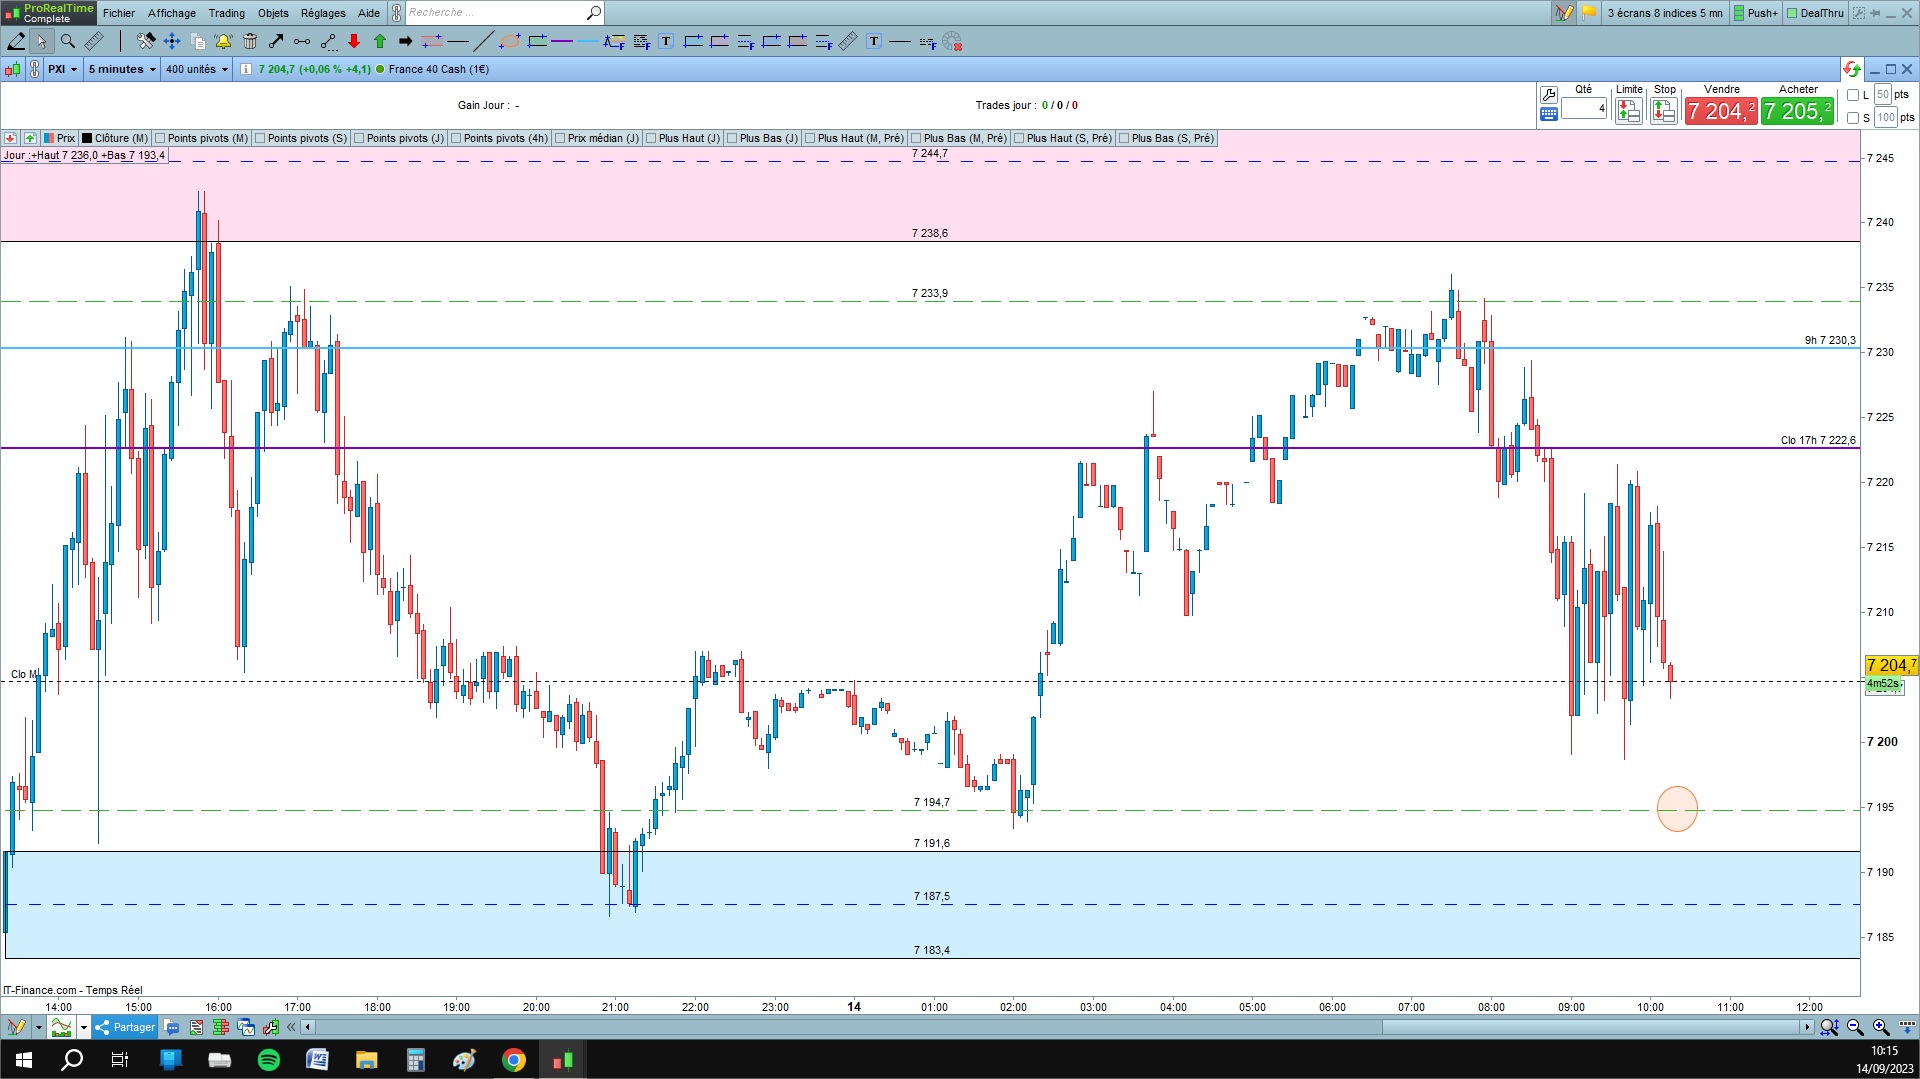Open the Windows Start menu
1920x1079 pixels.
(24, 1060)
